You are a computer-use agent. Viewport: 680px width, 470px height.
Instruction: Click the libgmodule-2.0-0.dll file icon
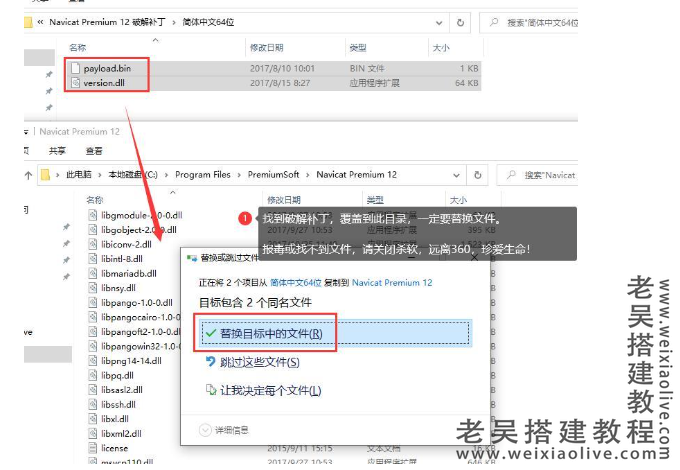(92, 215)
